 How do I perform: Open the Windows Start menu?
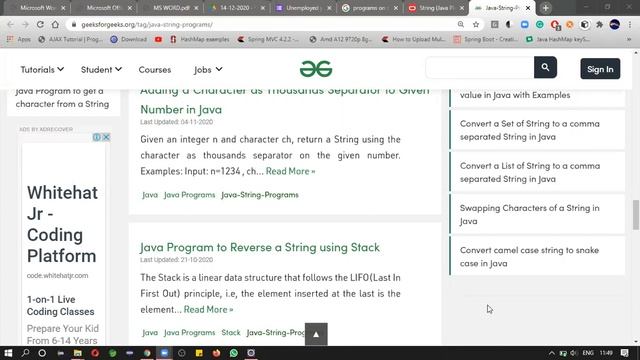coord(8,353)
